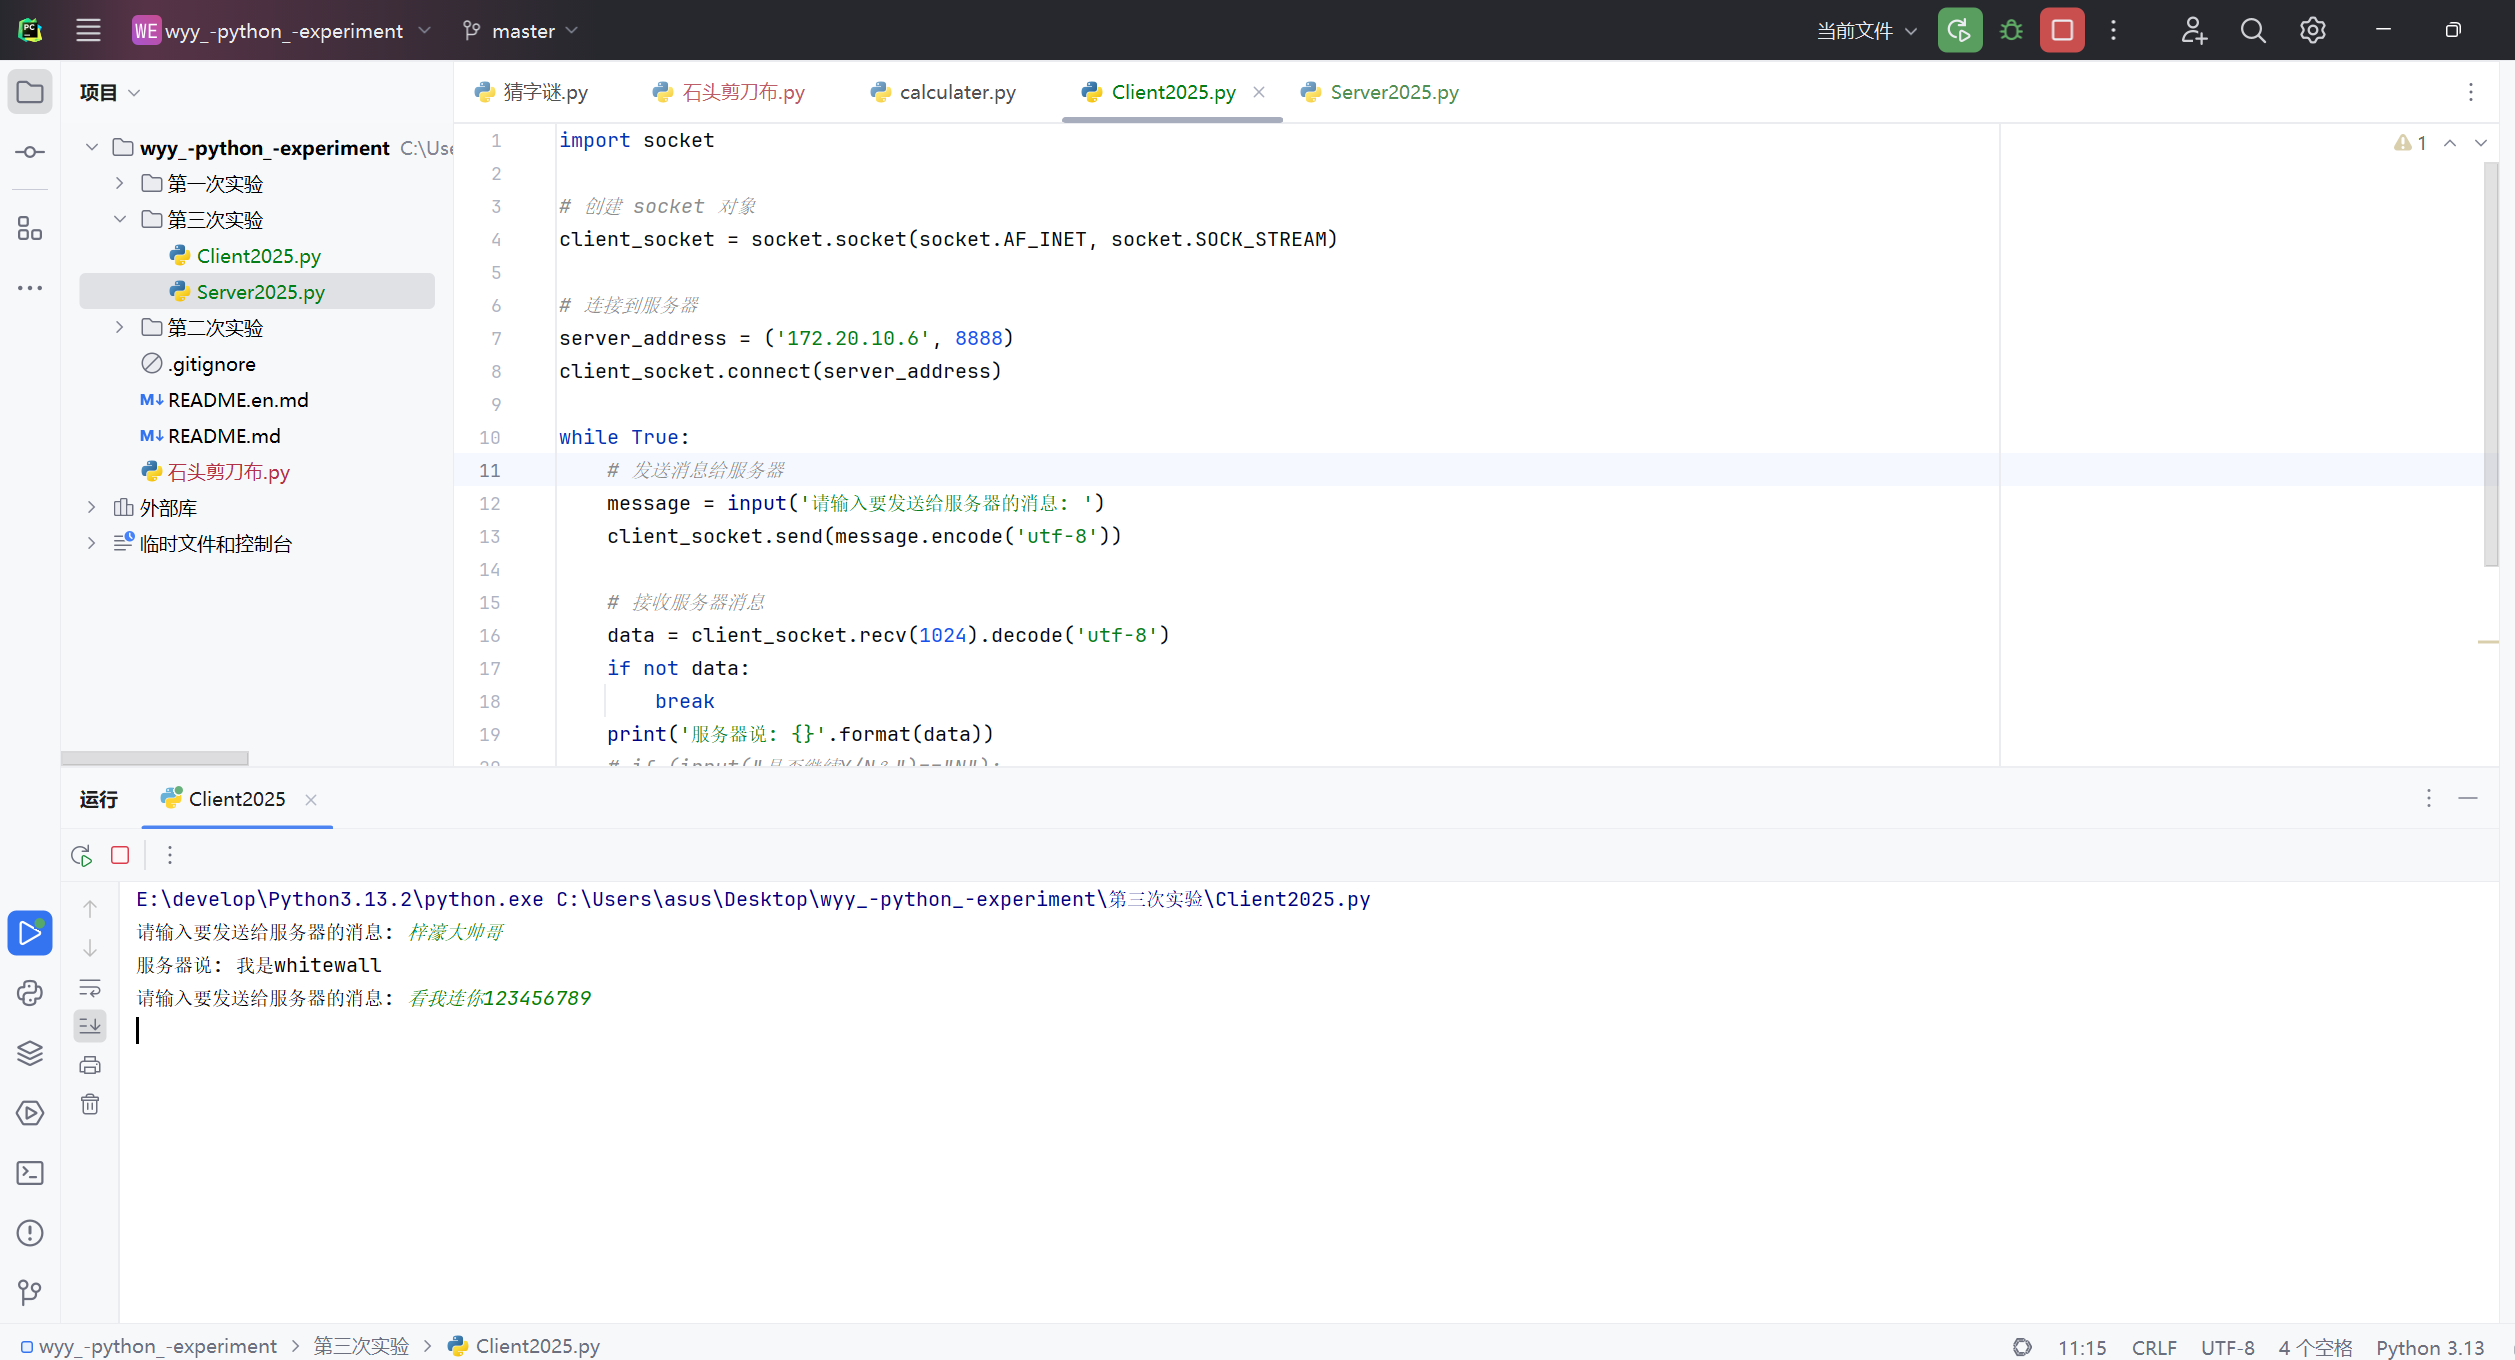Click the Debug bug icon in toolbar

[x=2011, y=30]
